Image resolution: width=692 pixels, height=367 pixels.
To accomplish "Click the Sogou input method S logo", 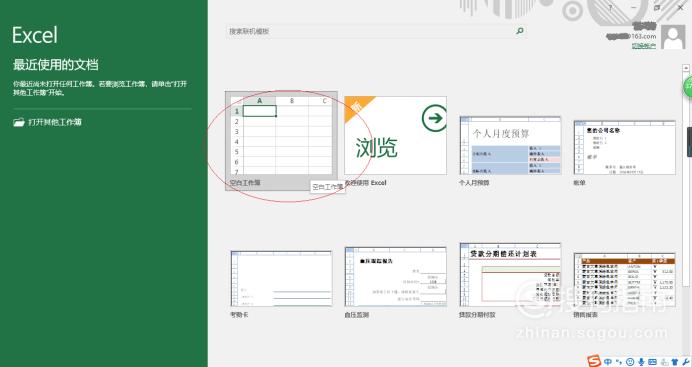I will (594, 361).
